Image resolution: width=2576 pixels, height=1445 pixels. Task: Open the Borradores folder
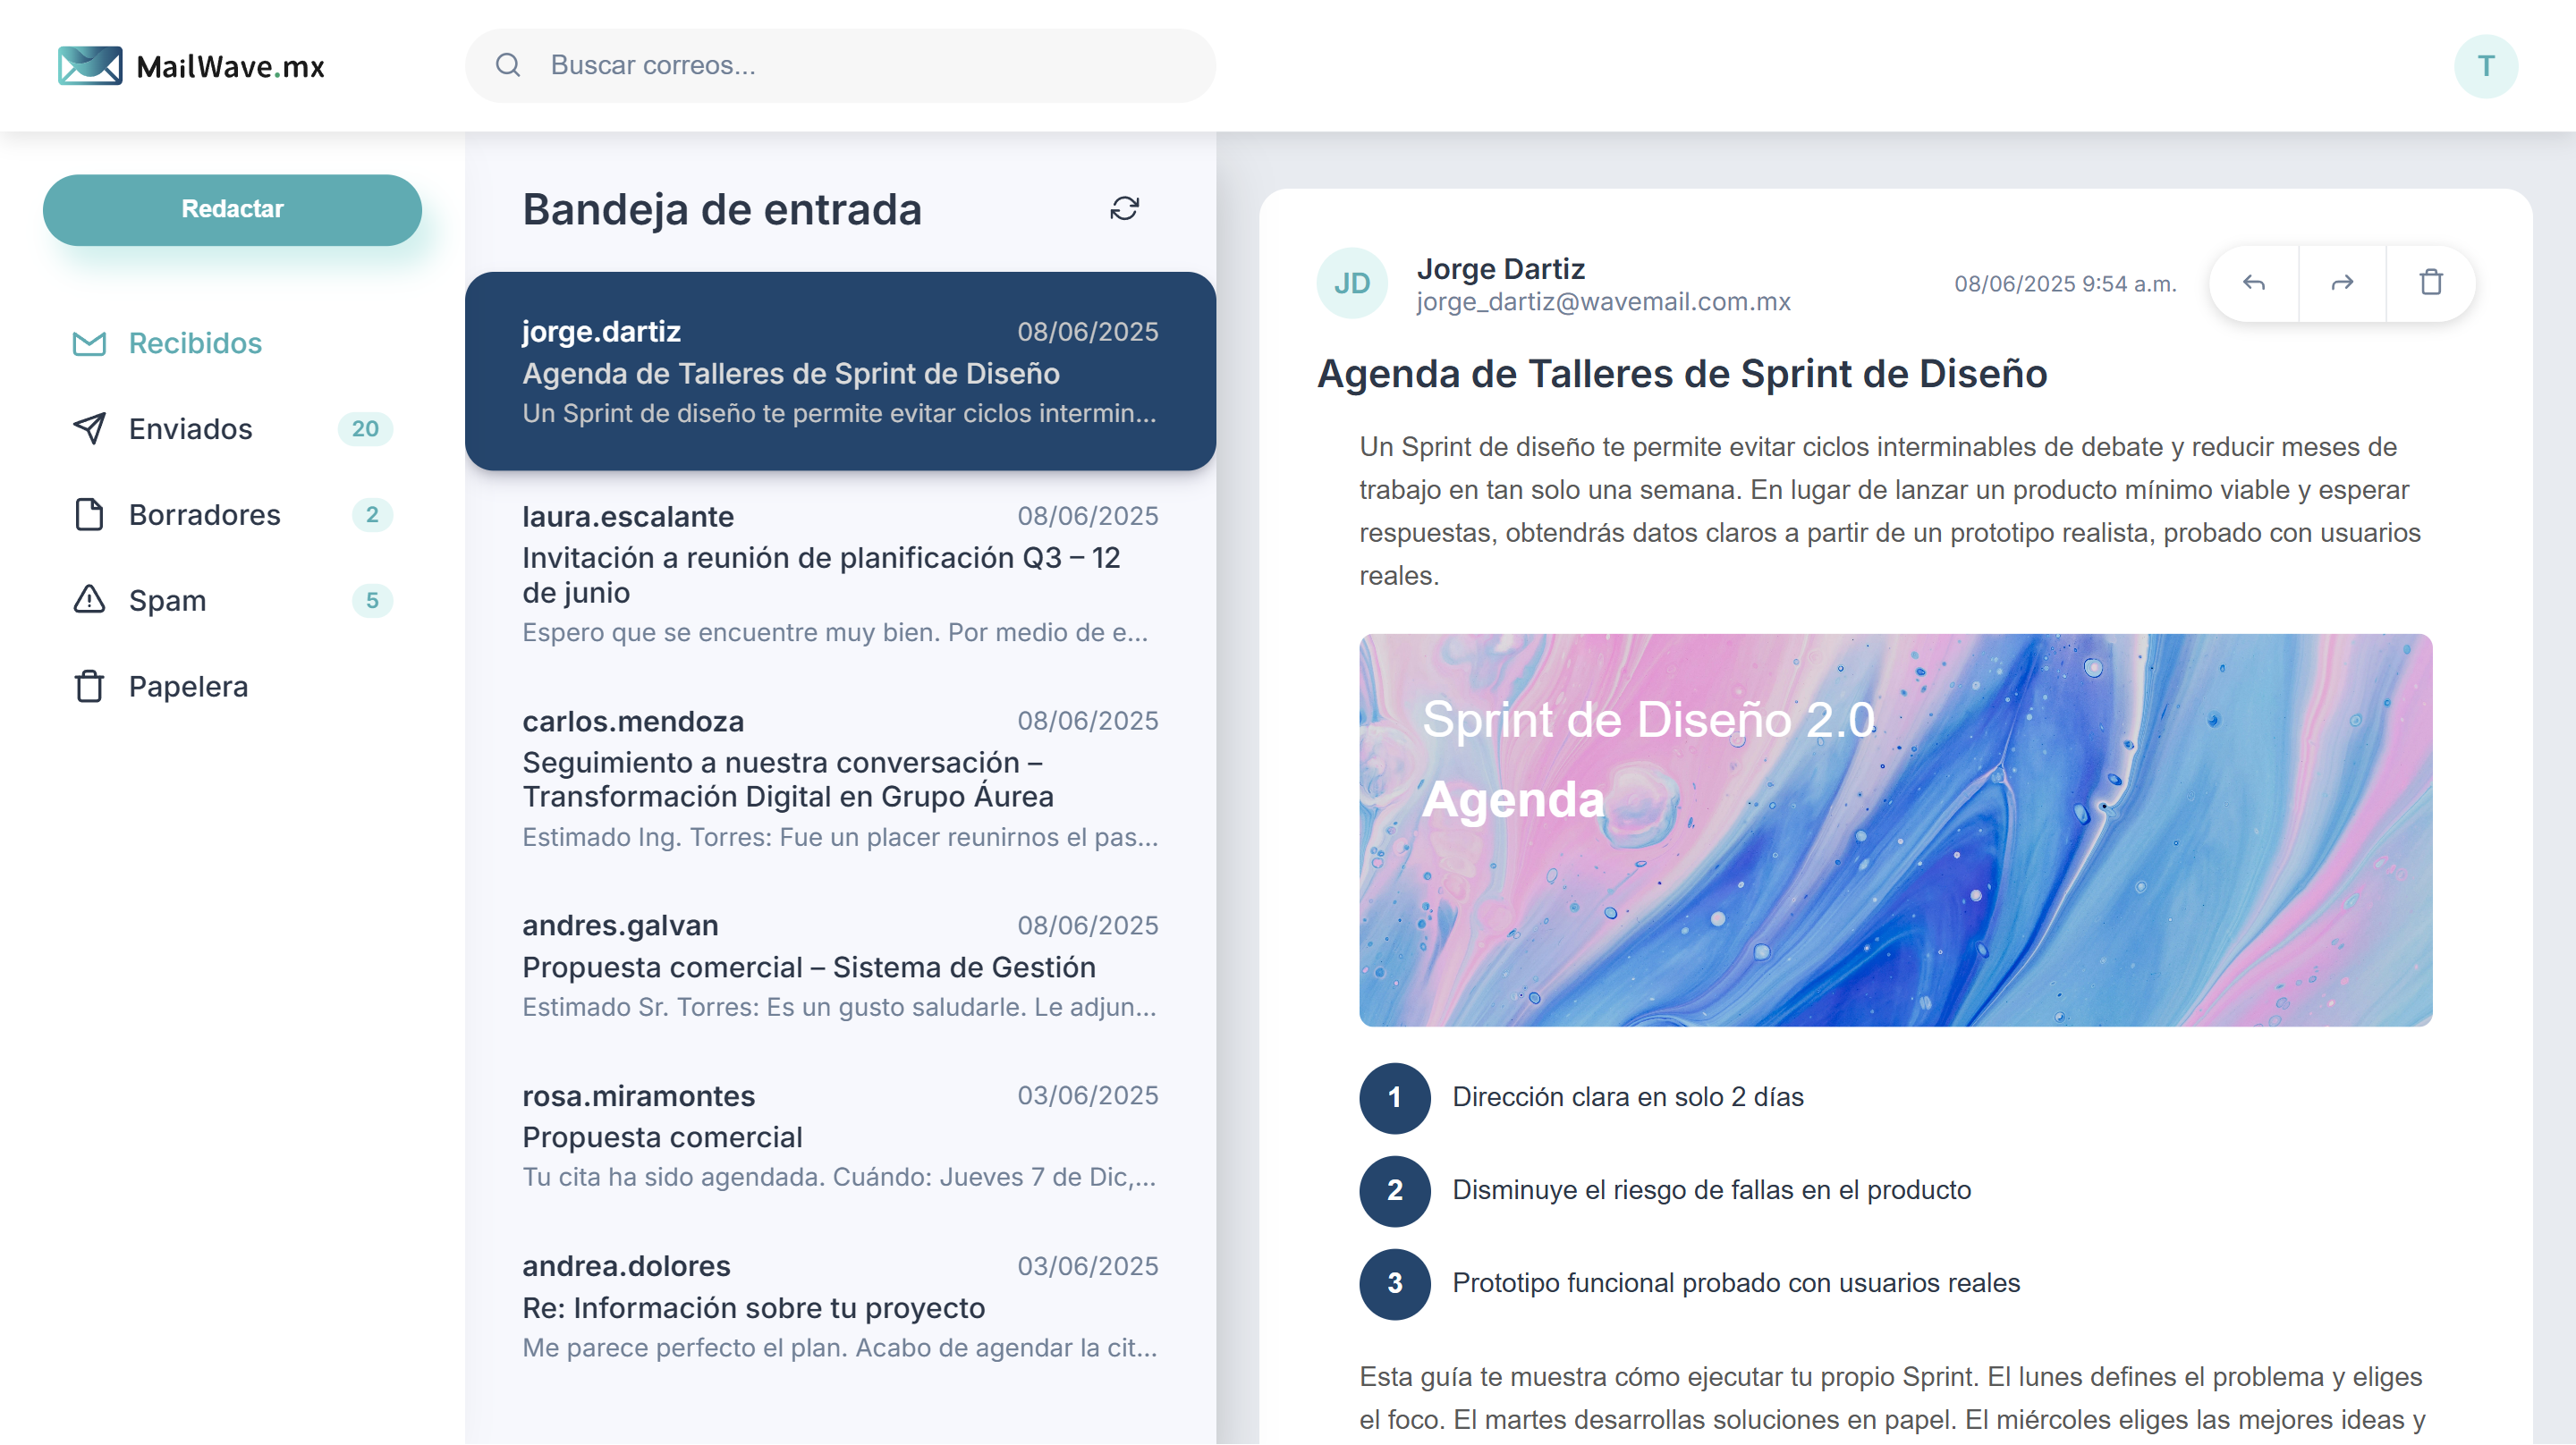tap(204, 514)
